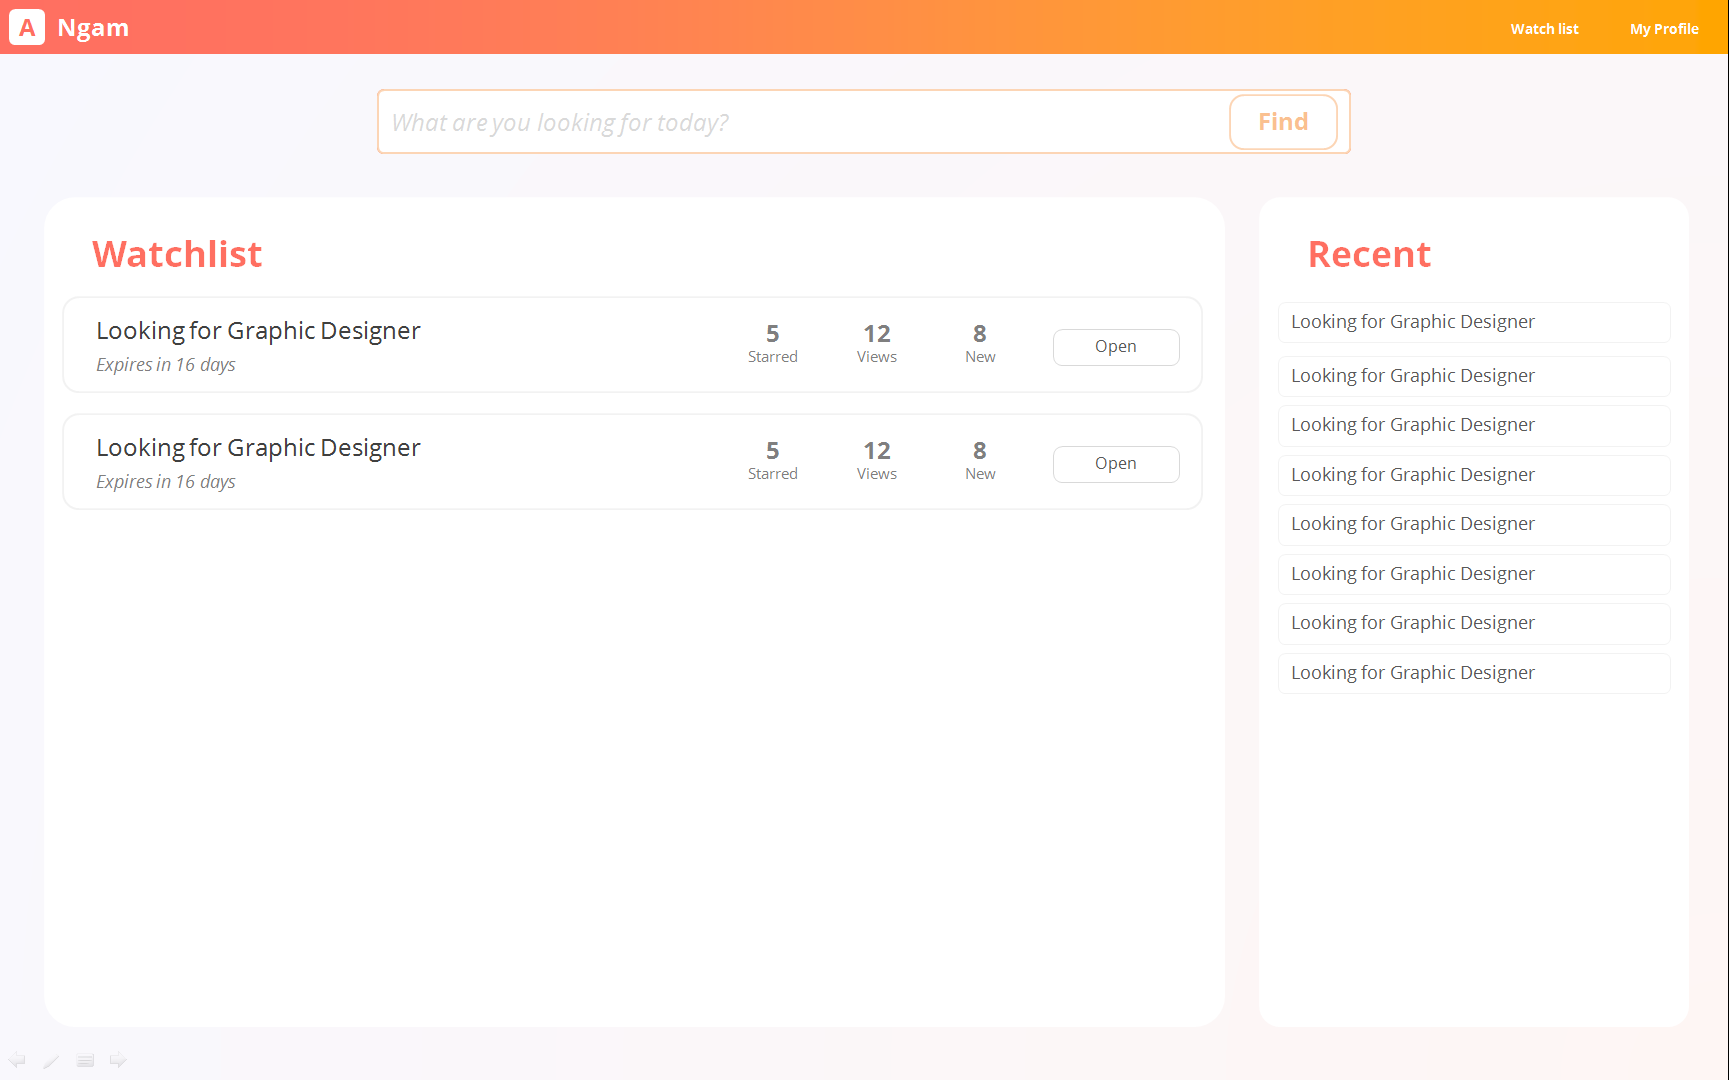Go to previous slide with left arrow icon
The width and height of the screenshot is (1729, 1080).
click(x=17, y=1060)
